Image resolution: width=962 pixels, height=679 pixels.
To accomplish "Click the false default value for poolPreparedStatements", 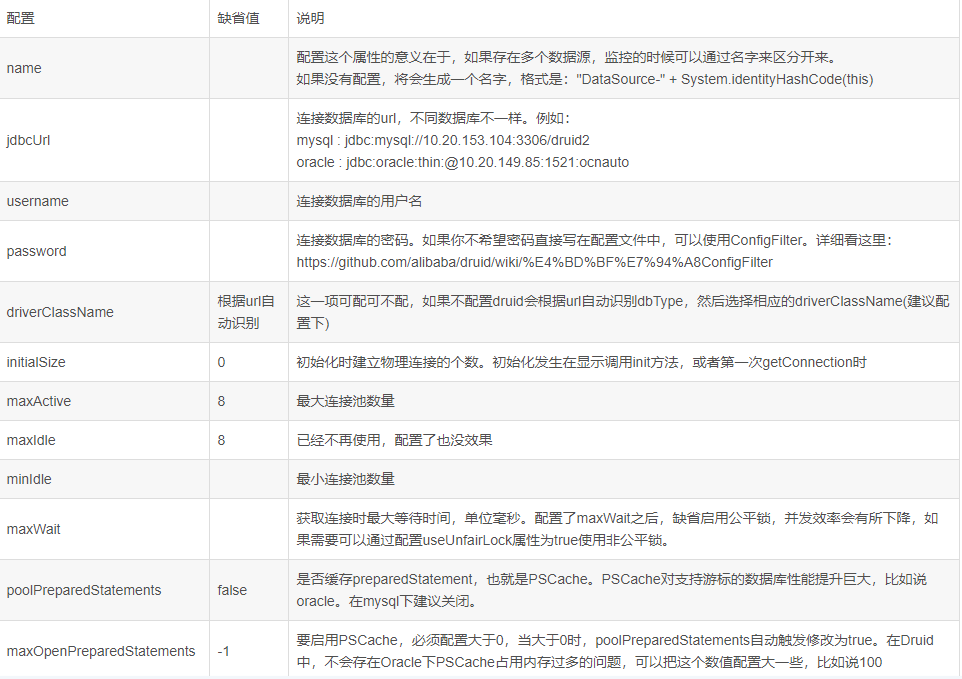I will pyautogui.click(x=232, y=590).
